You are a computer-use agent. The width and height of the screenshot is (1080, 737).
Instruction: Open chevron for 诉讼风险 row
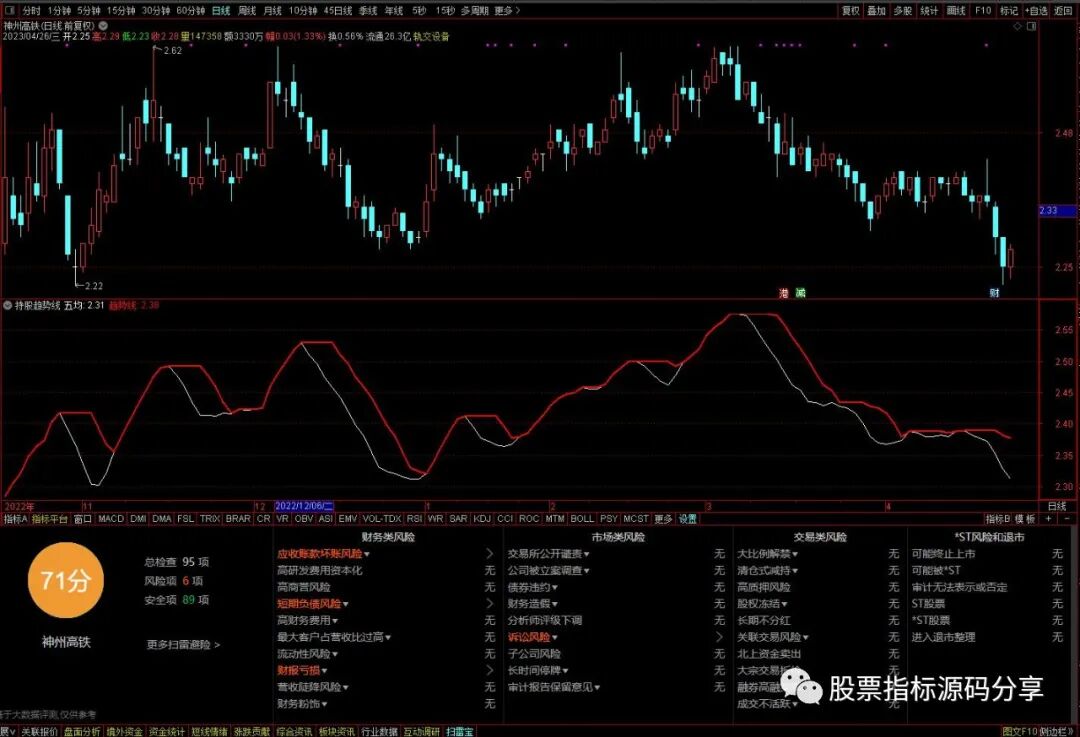point(720,637)
